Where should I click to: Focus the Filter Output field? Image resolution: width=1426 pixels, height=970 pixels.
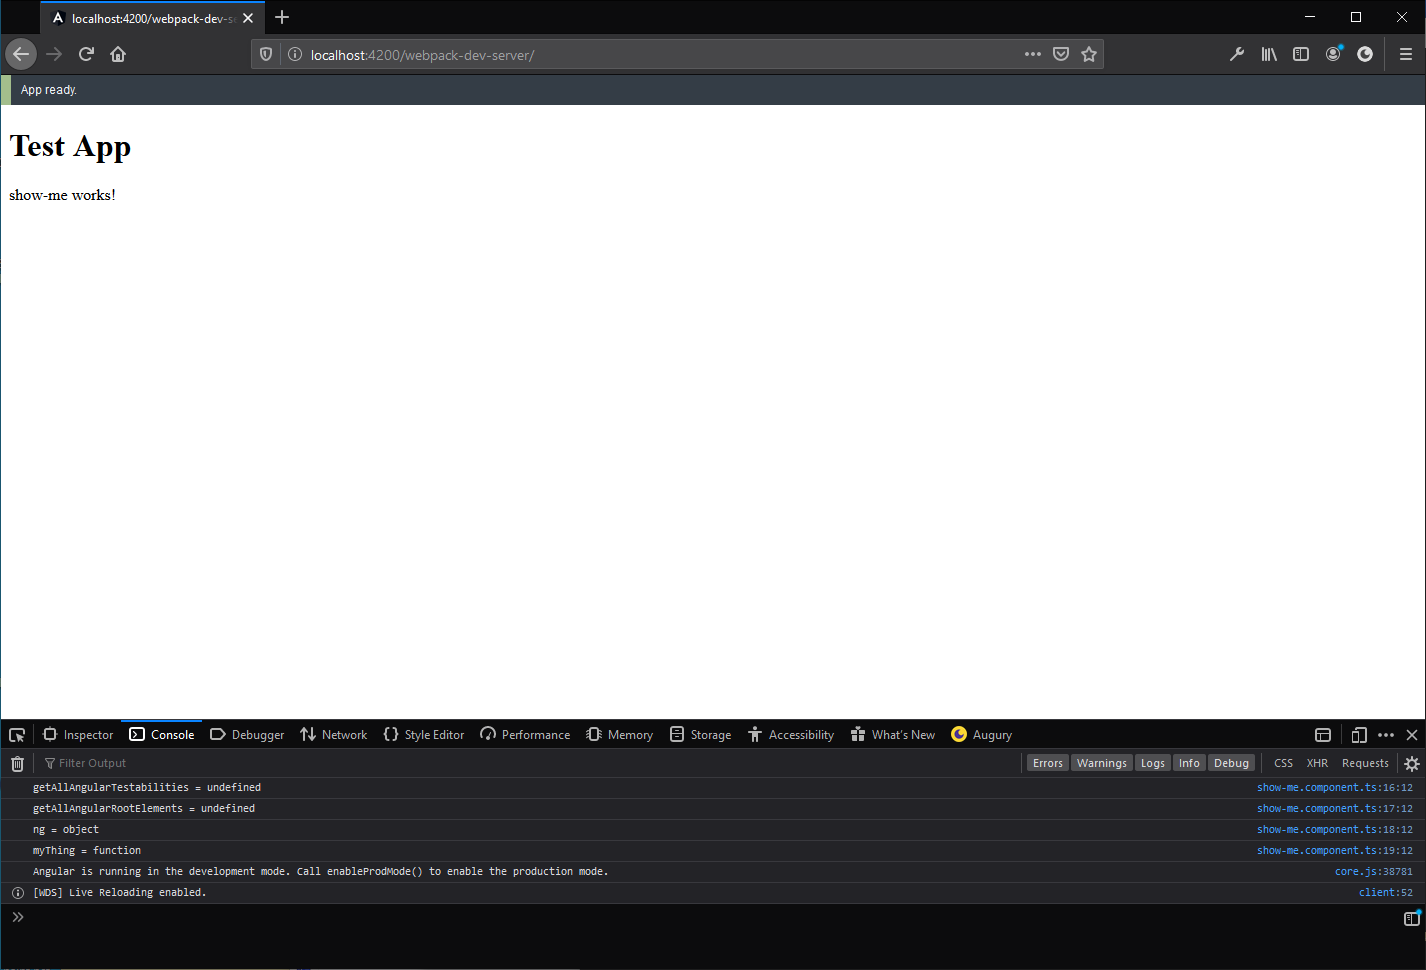(530, 763)
